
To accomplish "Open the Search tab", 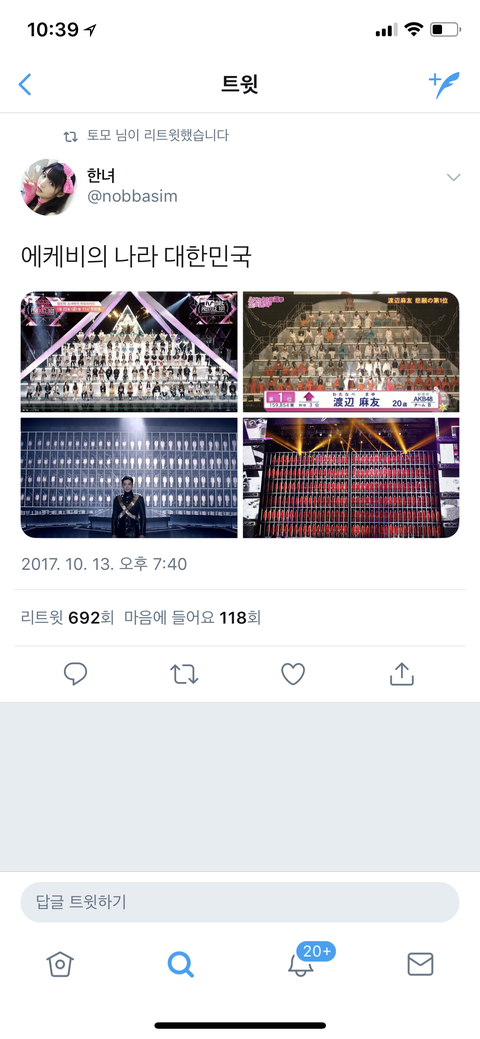I will pos(180,964).
